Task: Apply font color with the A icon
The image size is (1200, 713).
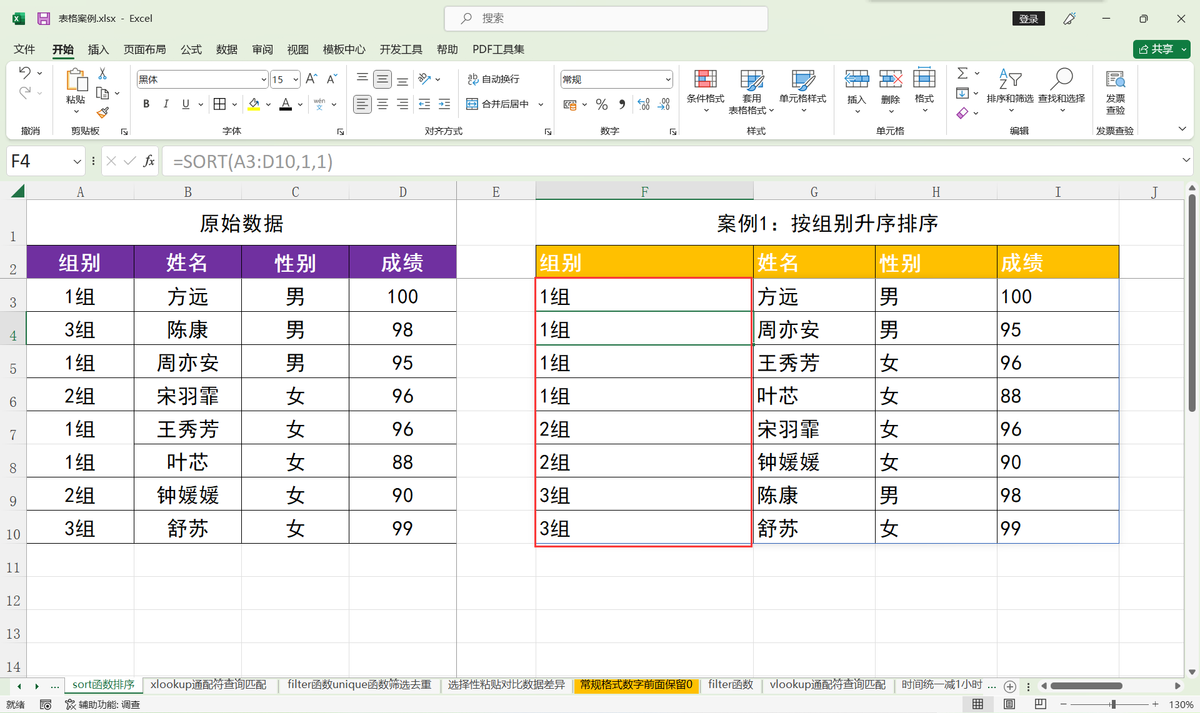Action: tap(286, 104)
